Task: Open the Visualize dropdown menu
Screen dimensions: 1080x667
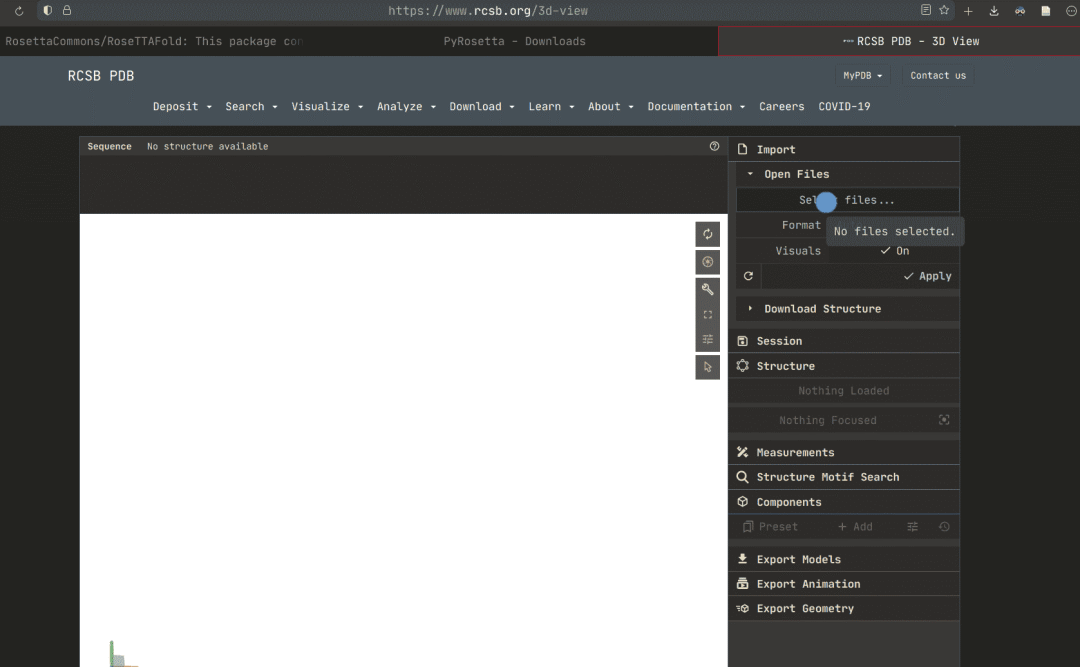Action: [326, 106]
